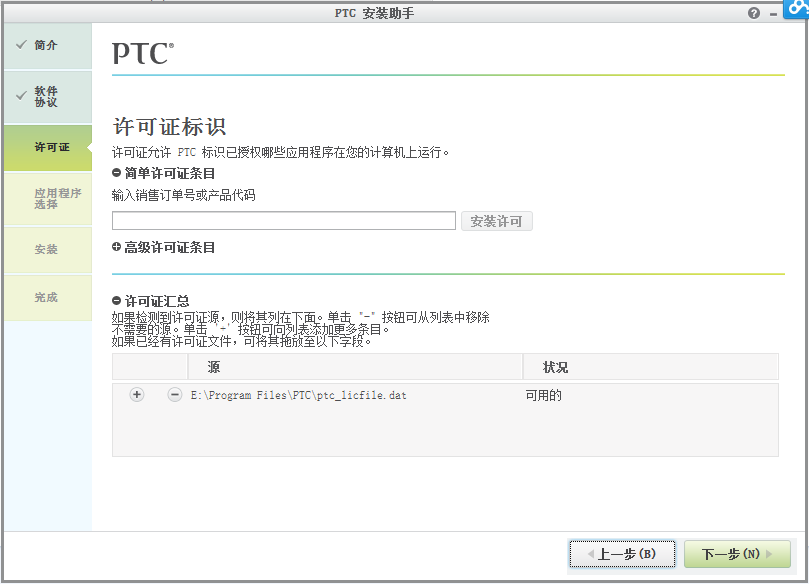Select the E:\Program Files\PTC\ptc_licfile.dat entry
809x584 pixels.
click(299, 396)
